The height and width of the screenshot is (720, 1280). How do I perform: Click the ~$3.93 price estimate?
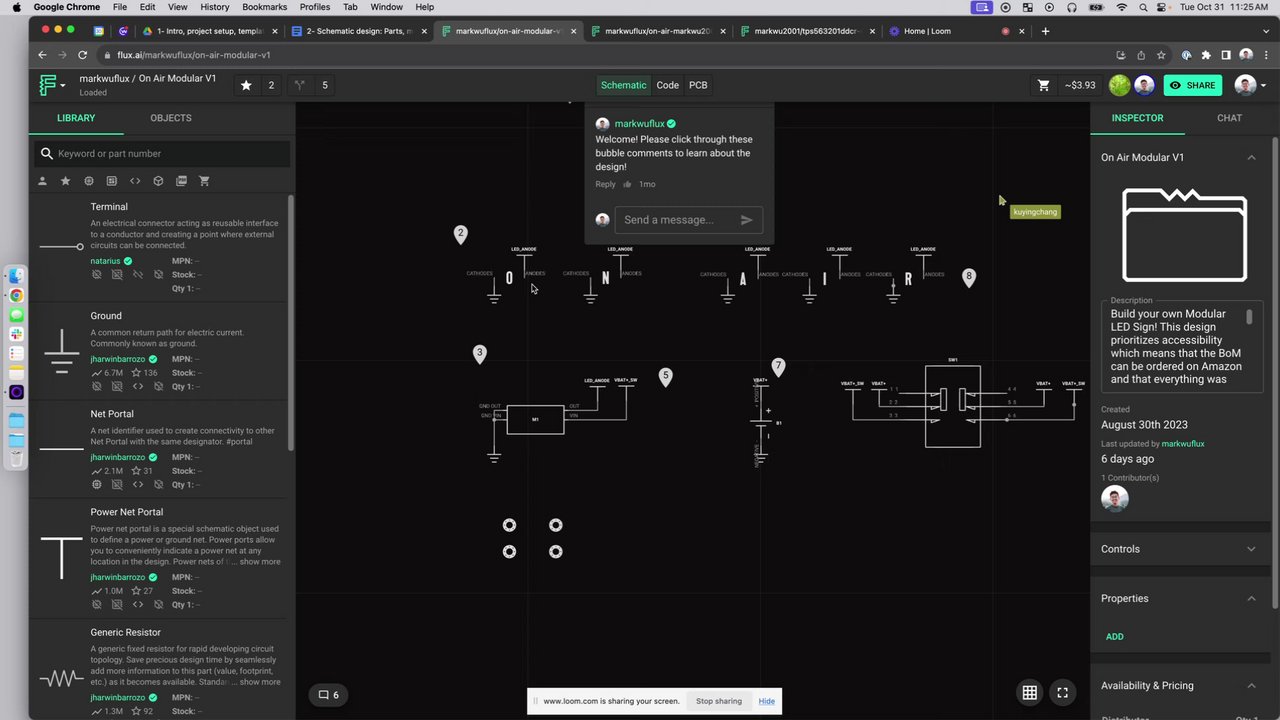[1080, 85]
